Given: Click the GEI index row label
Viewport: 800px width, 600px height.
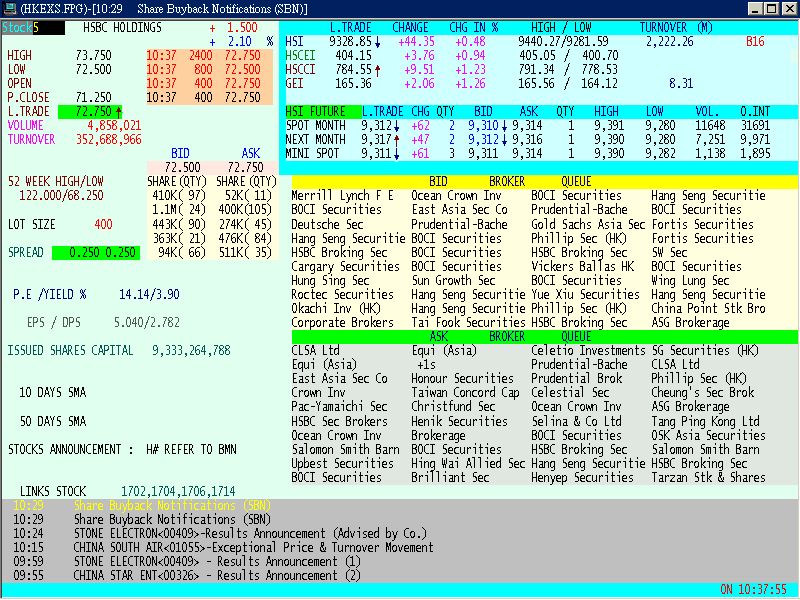Looking at the screenshot, I should (294, 84).
